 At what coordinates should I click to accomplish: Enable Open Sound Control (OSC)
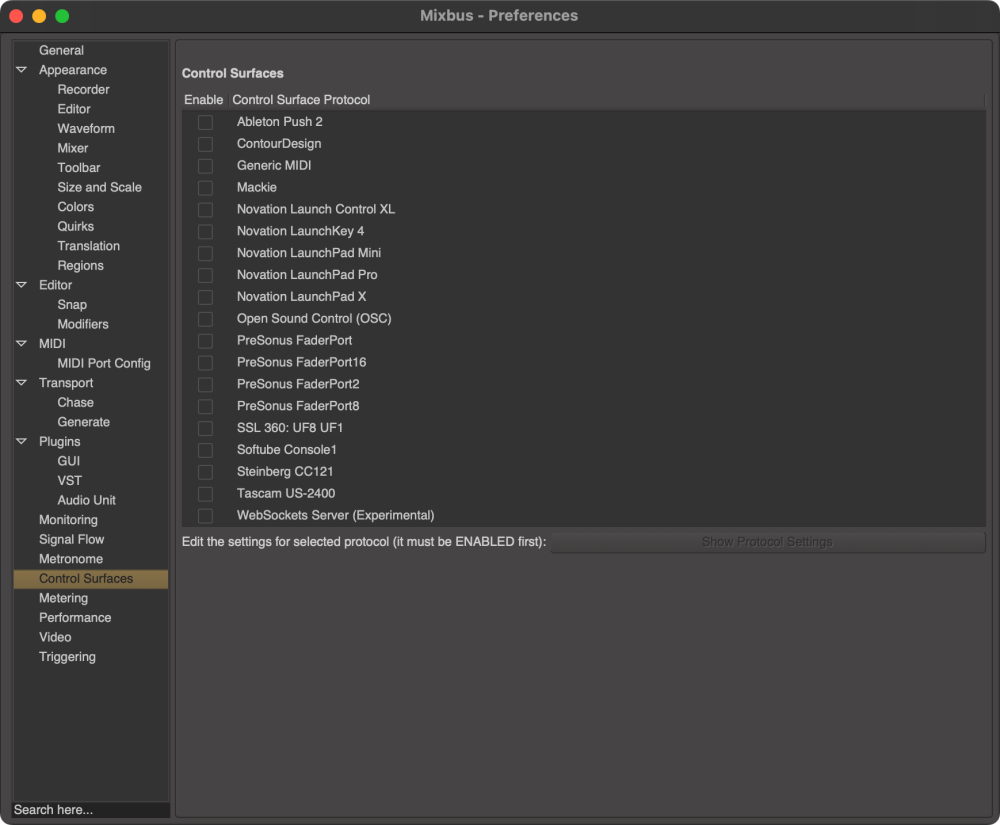(x=205, y=318)
